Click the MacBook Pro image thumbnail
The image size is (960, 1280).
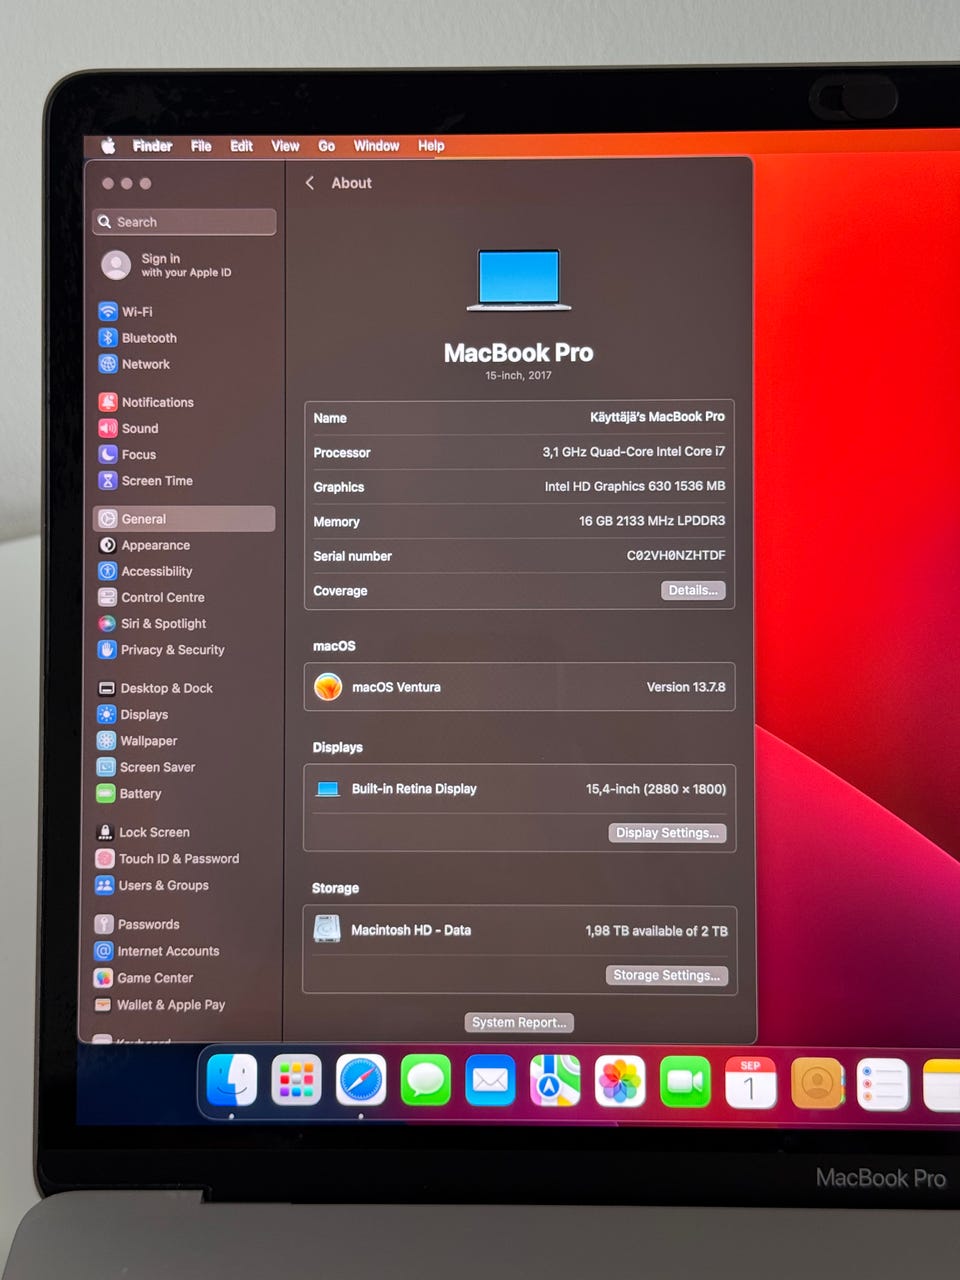coord(519,280)
